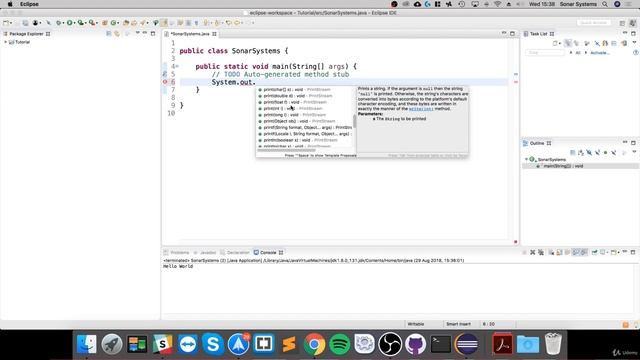Click the Quick Access search field
Viewport: 640px width, 360px height.
tap(594, 23)
